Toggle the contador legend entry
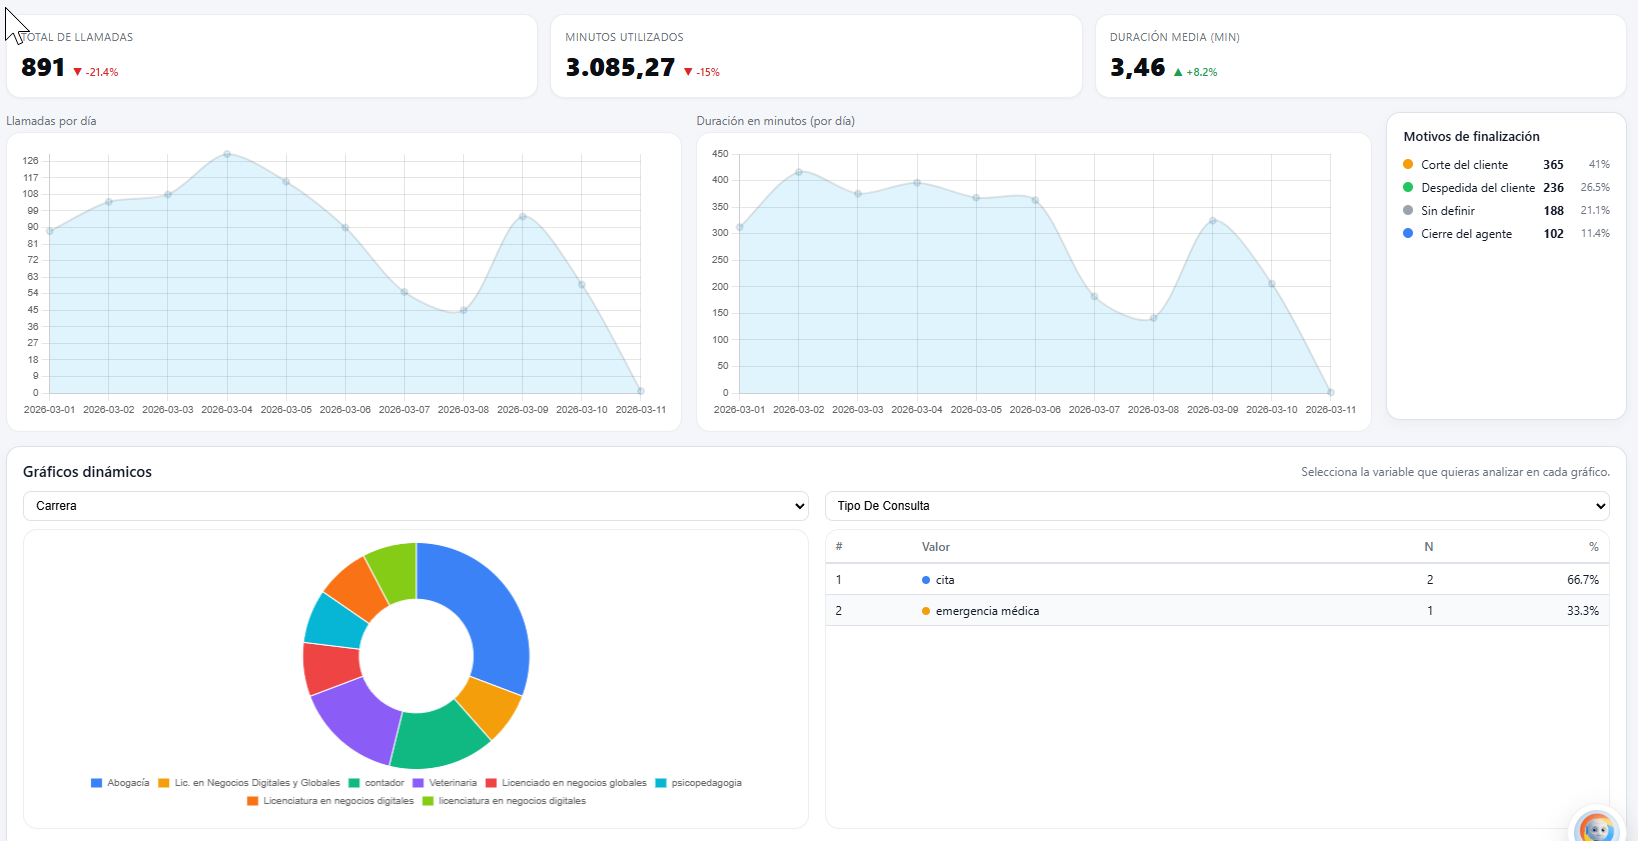 pos(376,783)
